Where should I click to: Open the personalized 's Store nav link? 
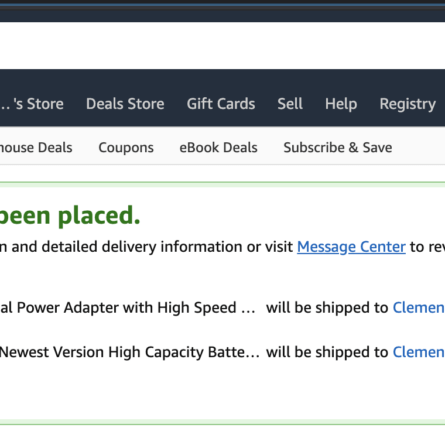32,104
